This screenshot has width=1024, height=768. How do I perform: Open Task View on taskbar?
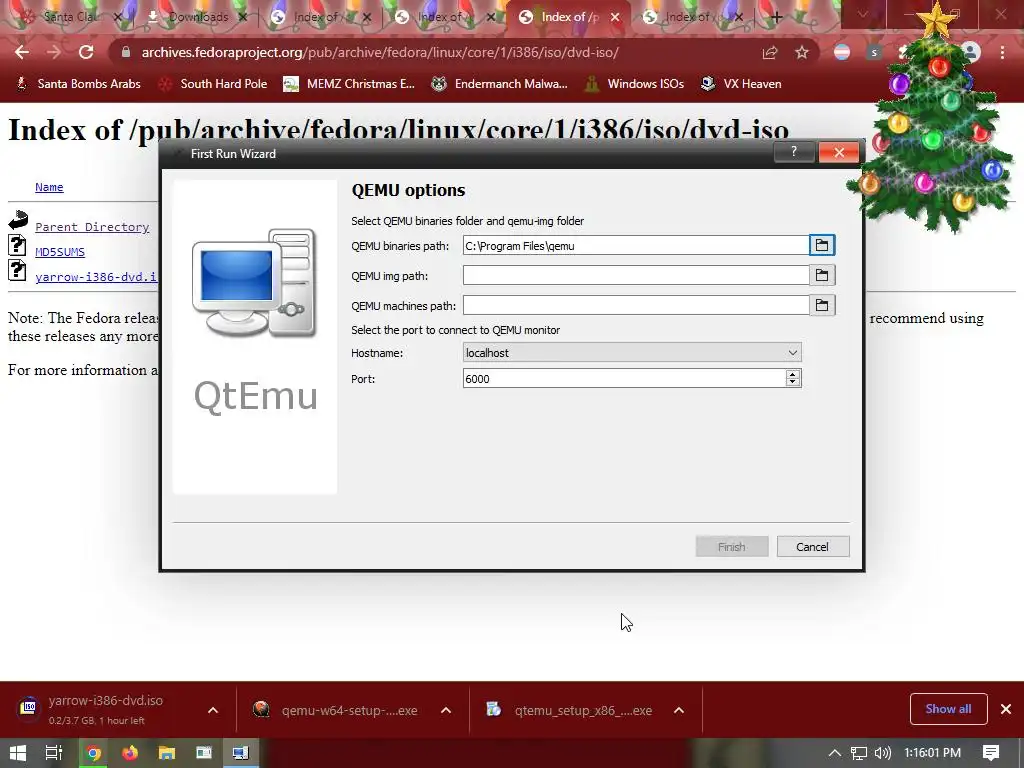tap(54, 753)
